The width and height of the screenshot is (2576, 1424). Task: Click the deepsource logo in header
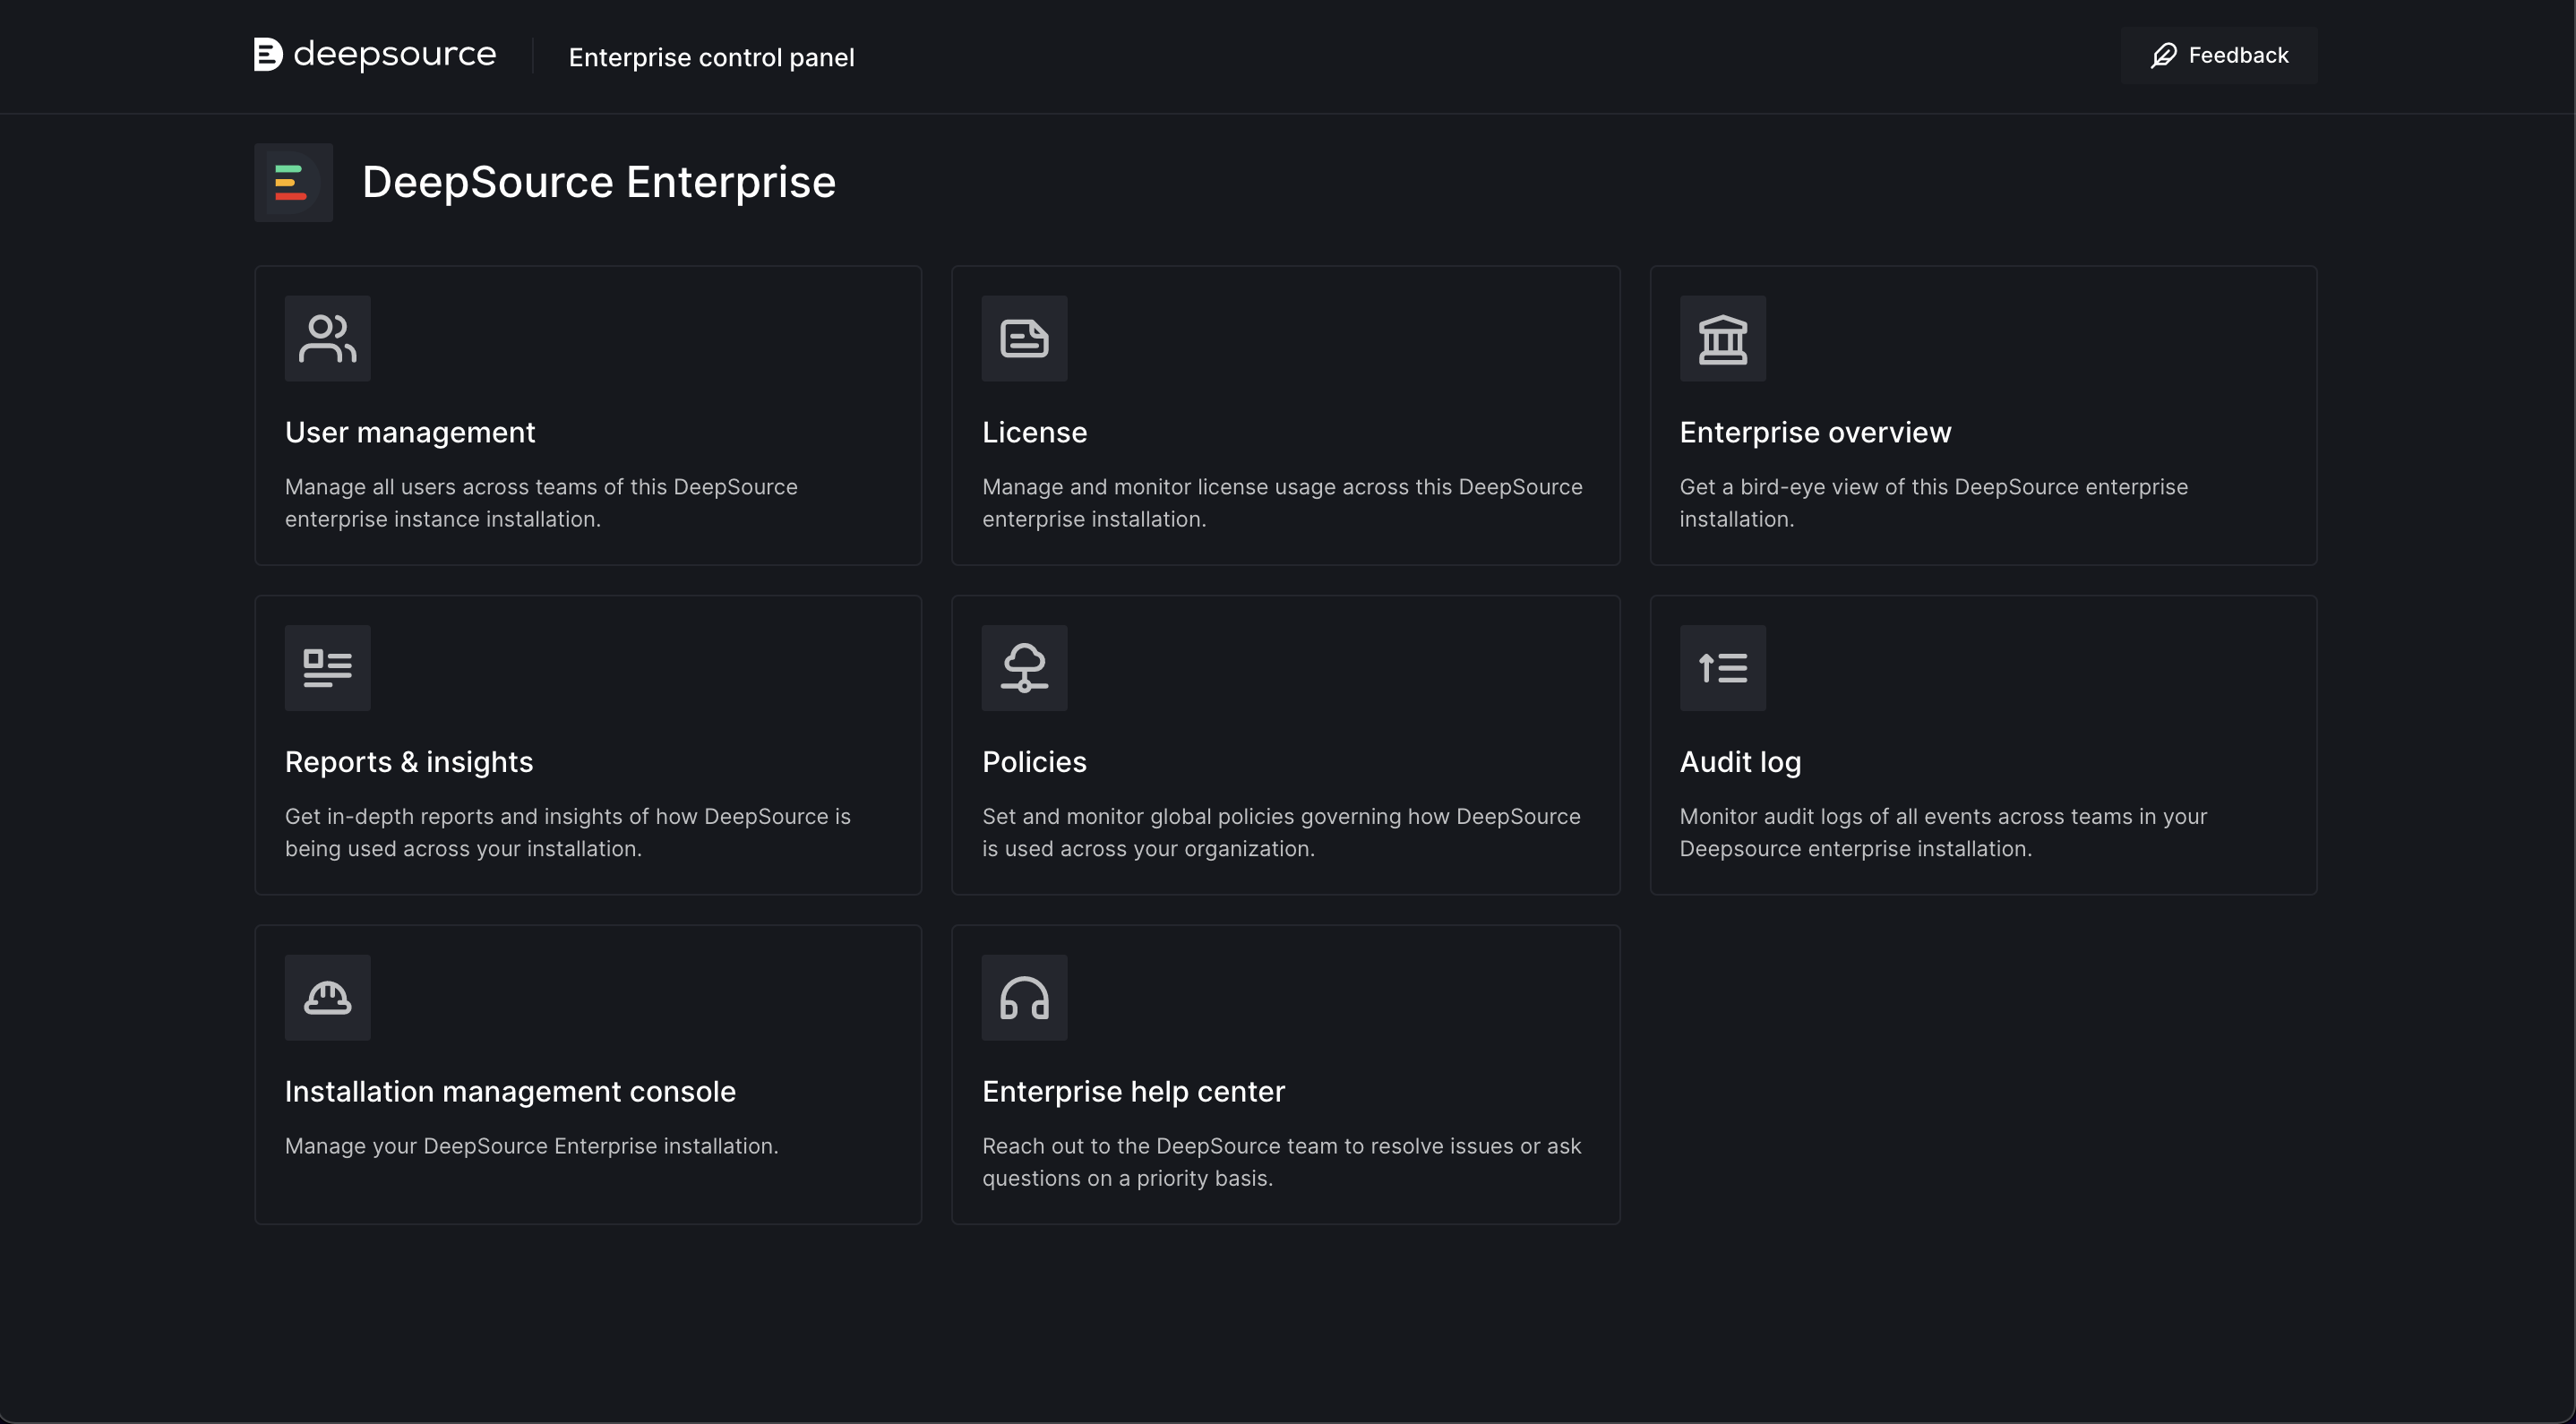(375, 55)
